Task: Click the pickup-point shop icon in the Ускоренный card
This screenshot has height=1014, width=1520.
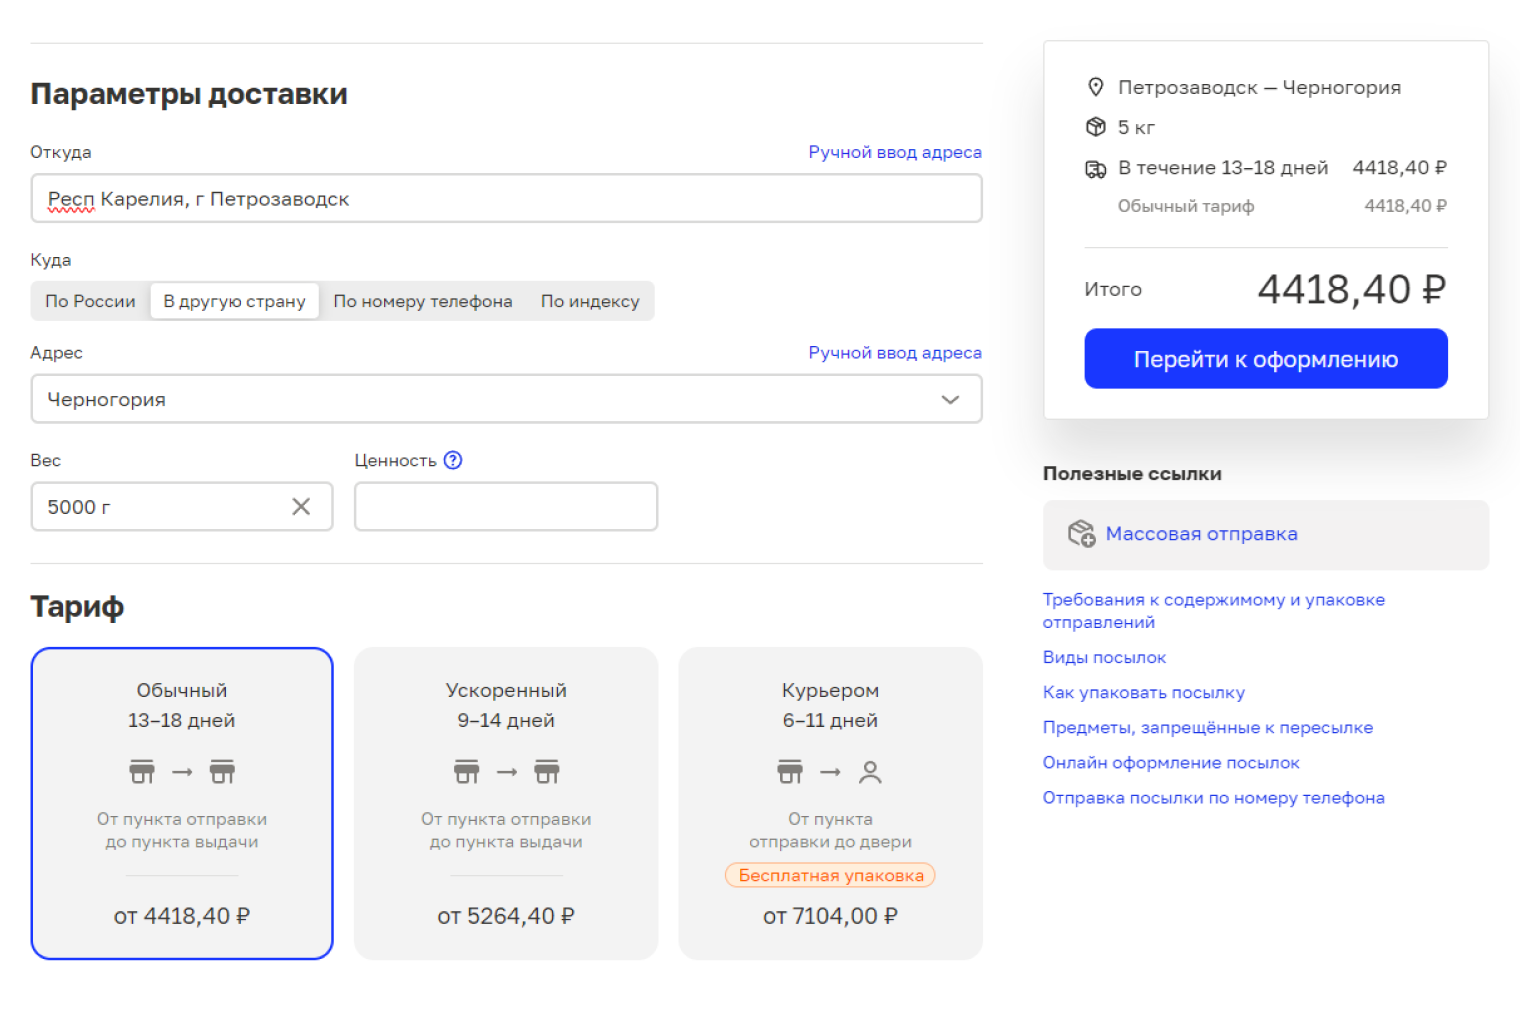Action: tap(547, 772)
